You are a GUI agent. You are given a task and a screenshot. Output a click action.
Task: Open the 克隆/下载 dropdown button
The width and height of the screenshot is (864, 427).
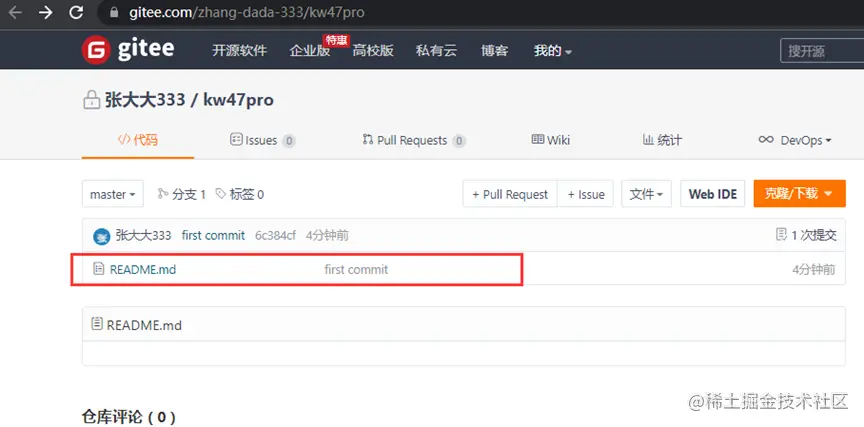(x=800, y=194)
